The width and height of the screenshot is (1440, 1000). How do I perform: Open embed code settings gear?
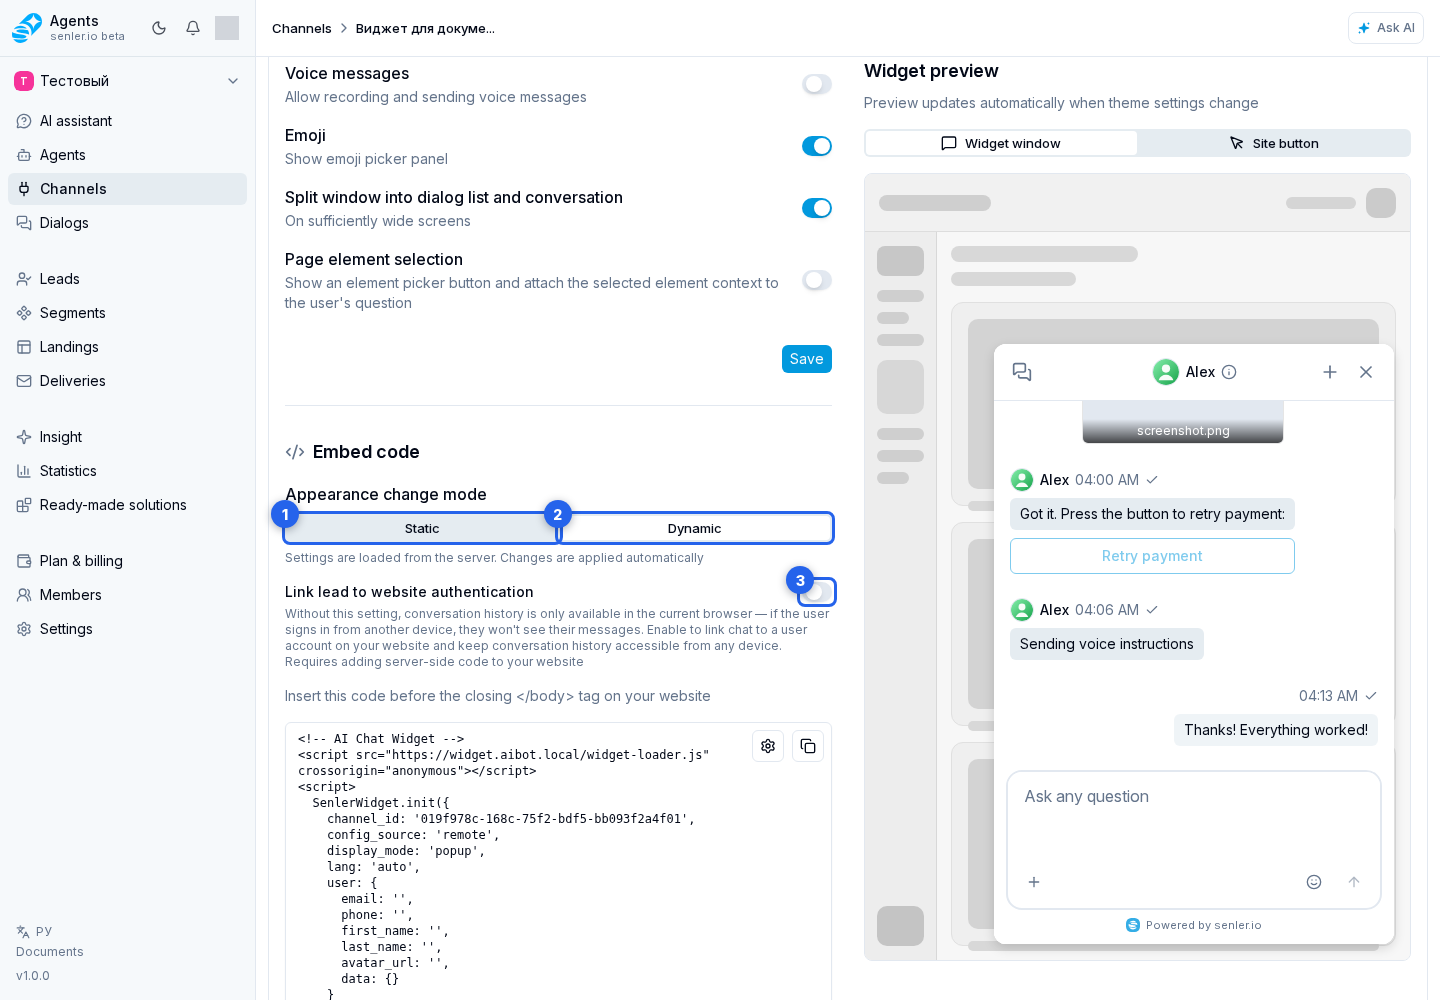(x=768, y=746)
